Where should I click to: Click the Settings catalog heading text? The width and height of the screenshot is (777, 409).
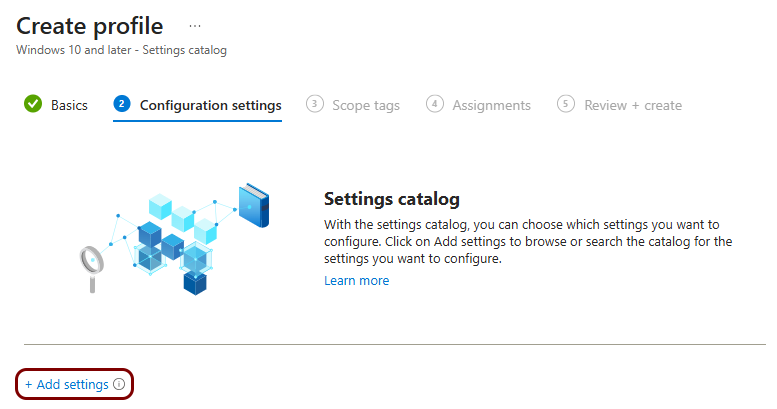click(391, 198)
